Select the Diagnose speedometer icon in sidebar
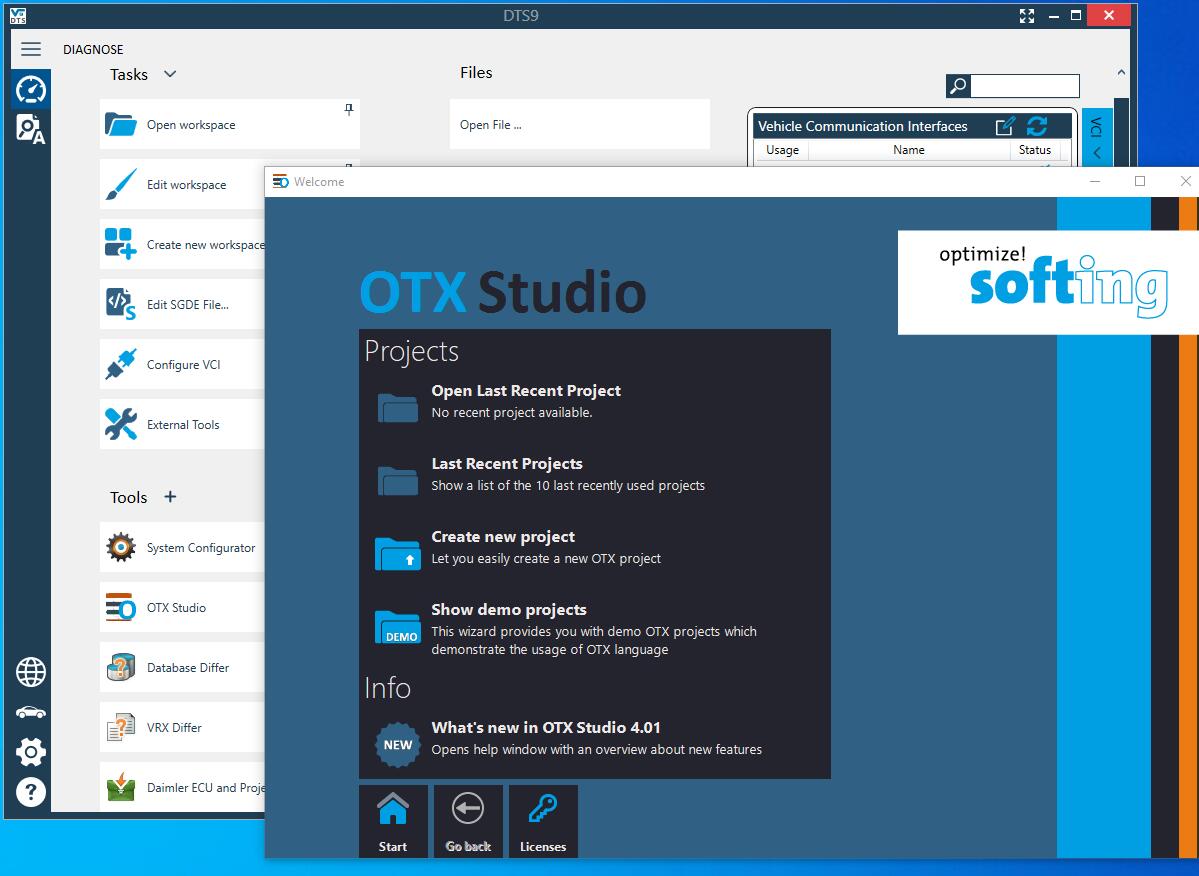 (x=31, y=89)
